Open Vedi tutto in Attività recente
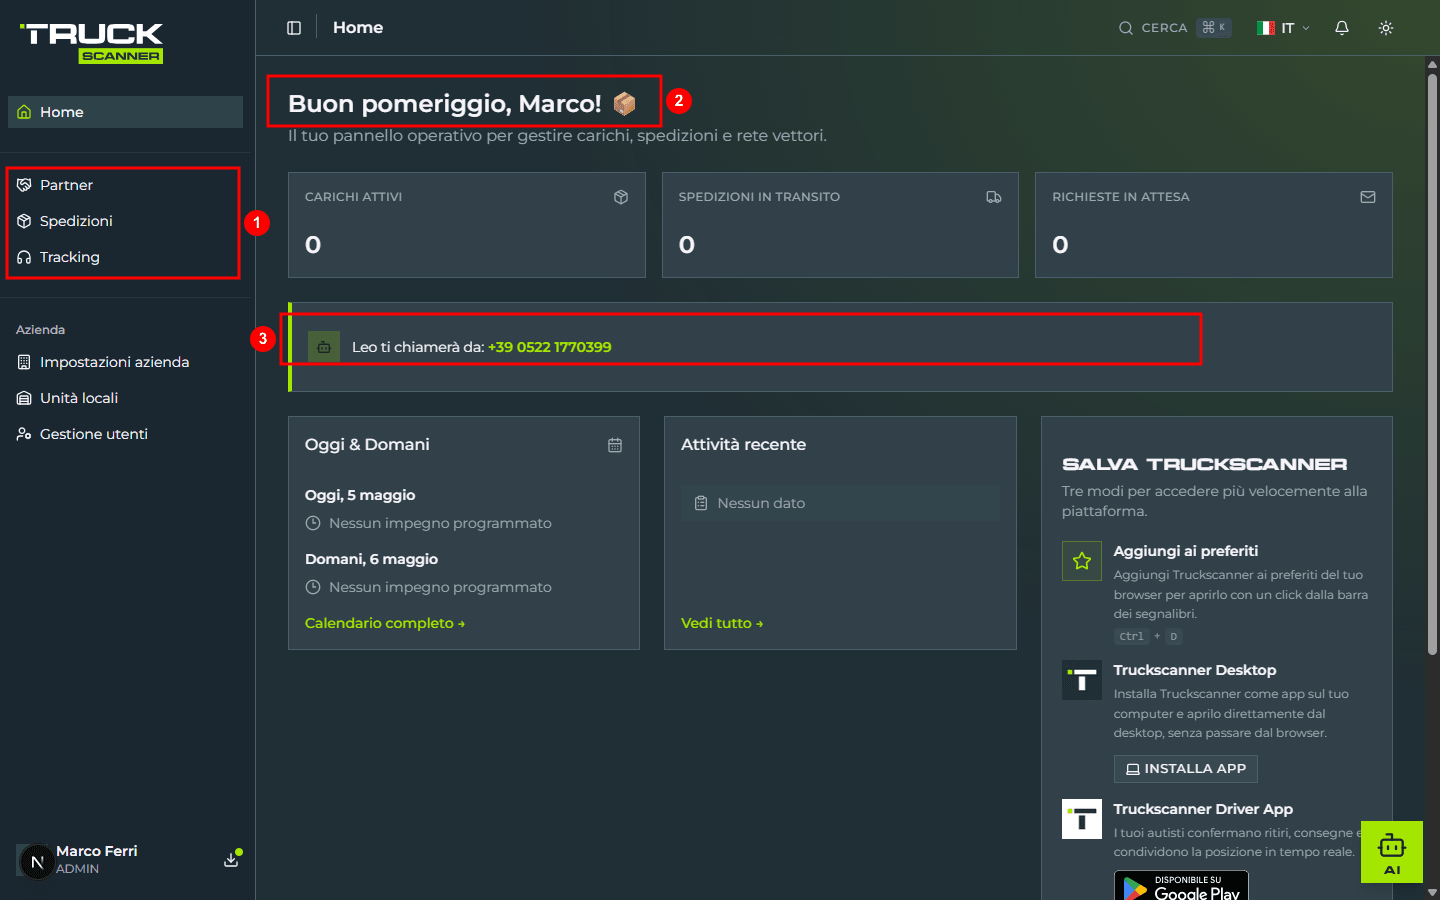This screenshot has height=900, width=1440. click(722, 623)
